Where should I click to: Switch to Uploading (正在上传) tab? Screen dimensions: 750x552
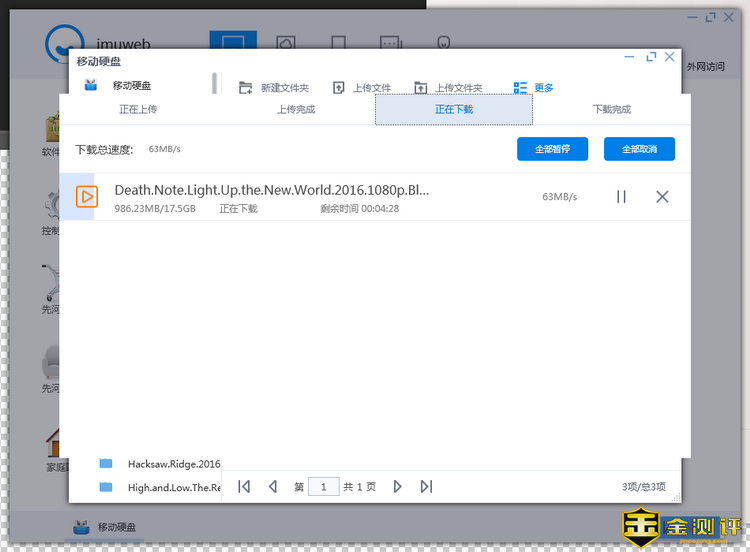click(x=138, y=110)
